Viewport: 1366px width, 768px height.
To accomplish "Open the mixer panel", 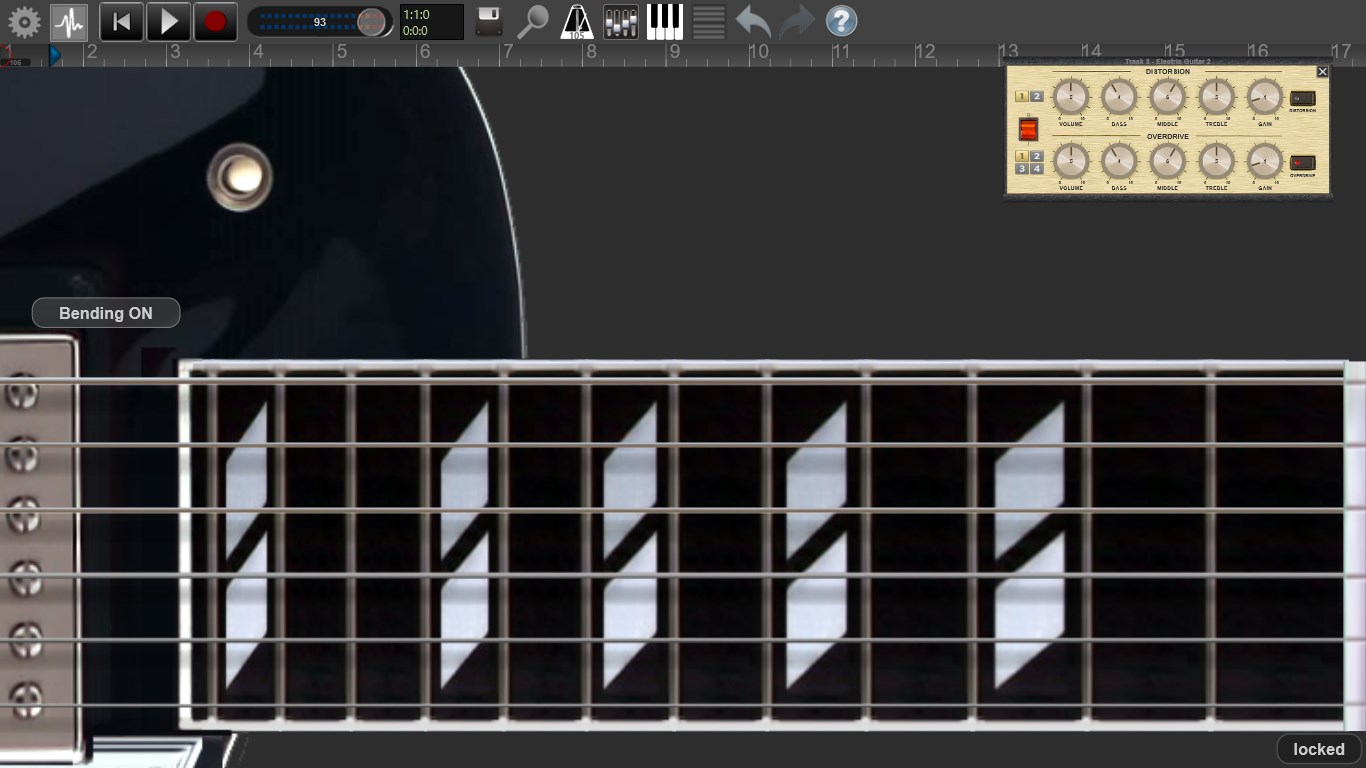I will click(x=620, y=21).
